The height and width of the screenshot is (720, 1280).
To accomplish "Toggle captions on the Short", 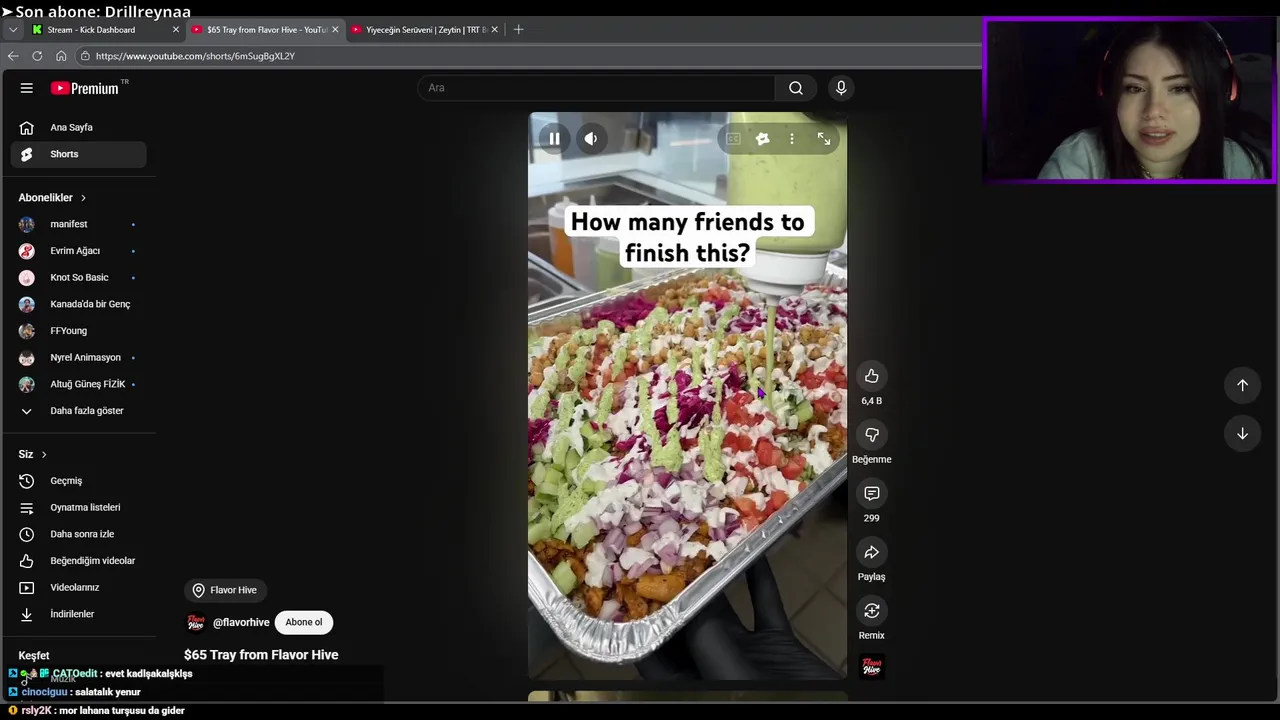I will point(733,139).
